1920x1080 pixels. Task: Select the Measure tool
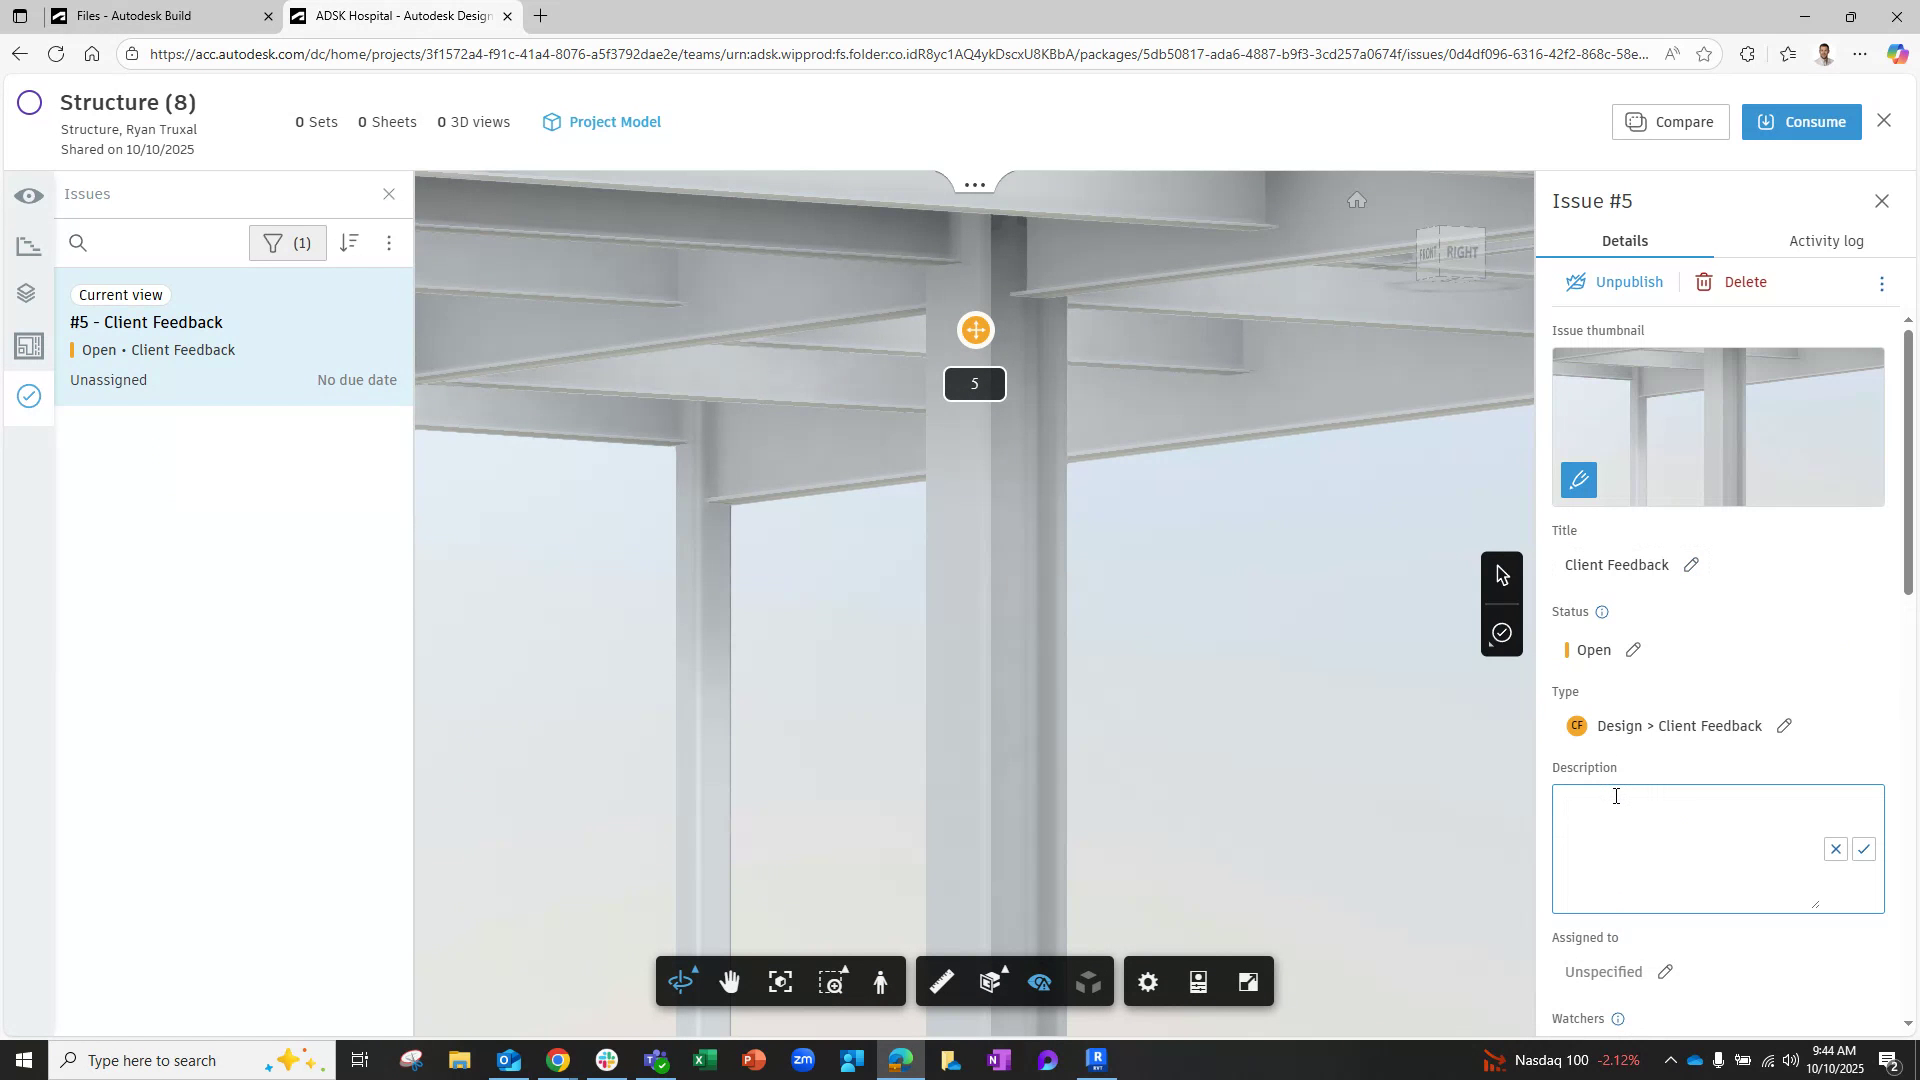(x=941, y=981)
